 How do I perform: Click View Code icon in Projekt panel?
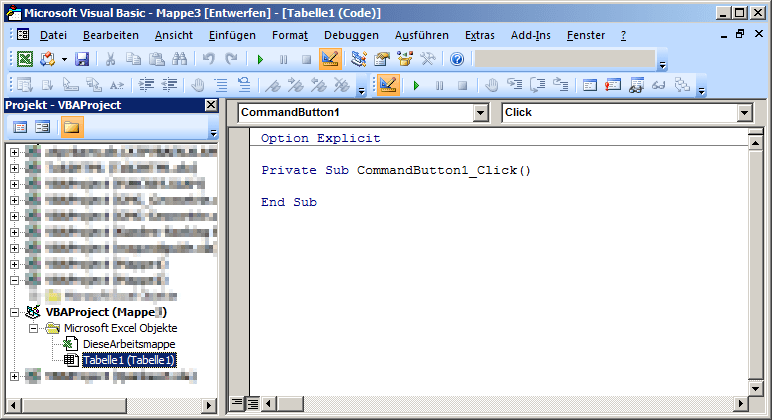coord(20,128)
